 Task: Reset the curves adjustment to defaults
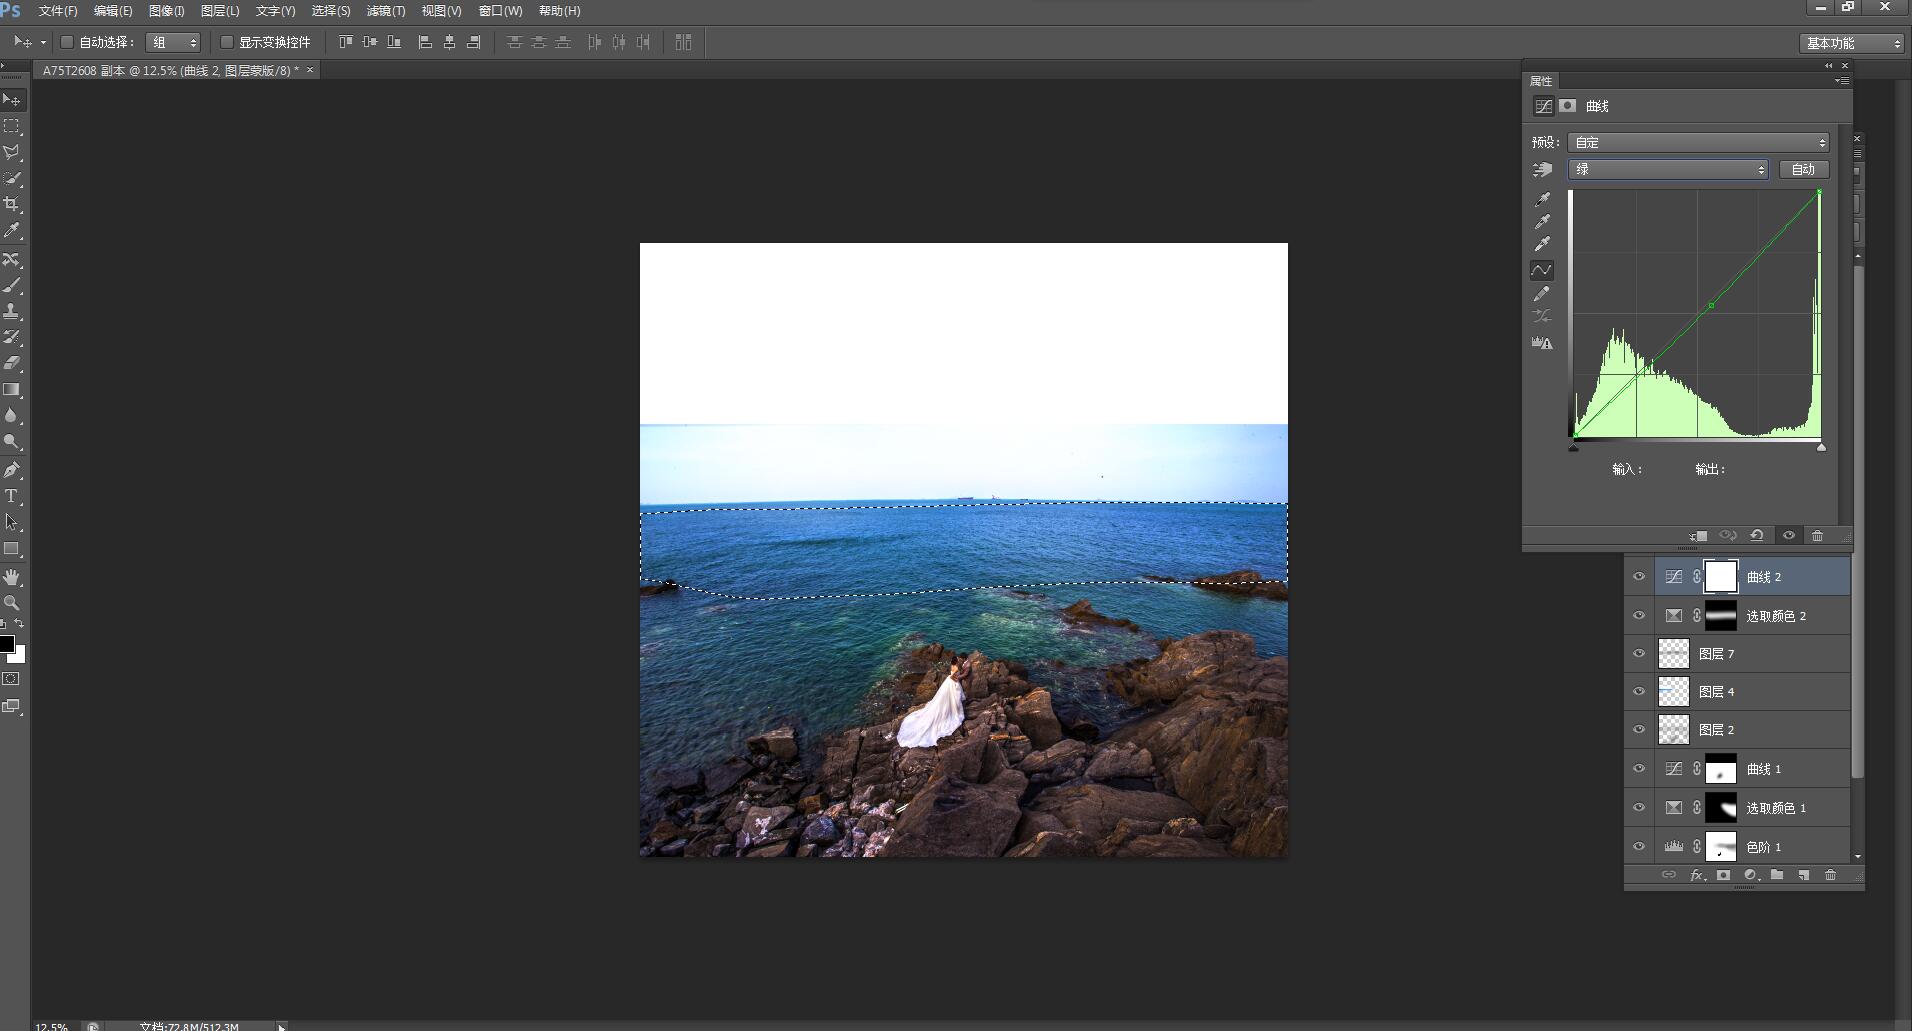(1757, 536)
